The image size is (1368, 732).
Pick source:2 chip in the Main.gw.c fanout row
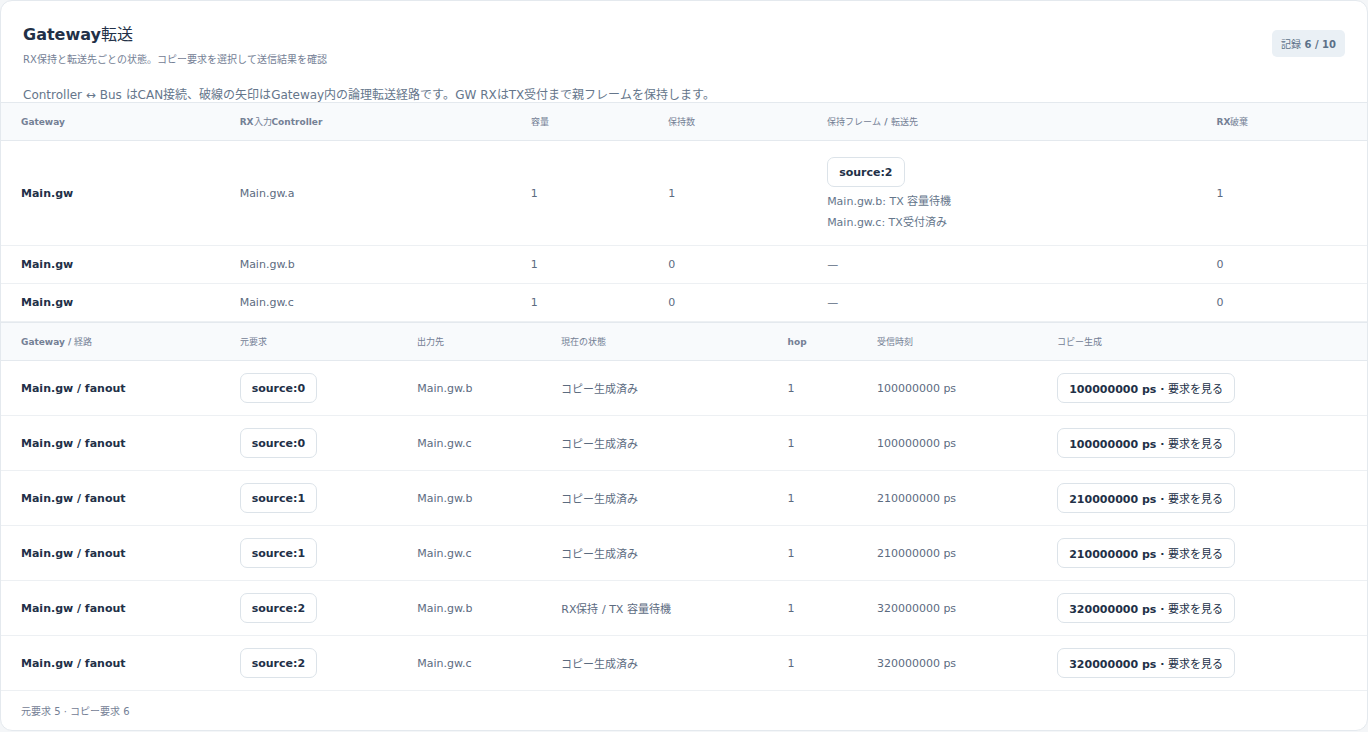click(x=278, y=663)
